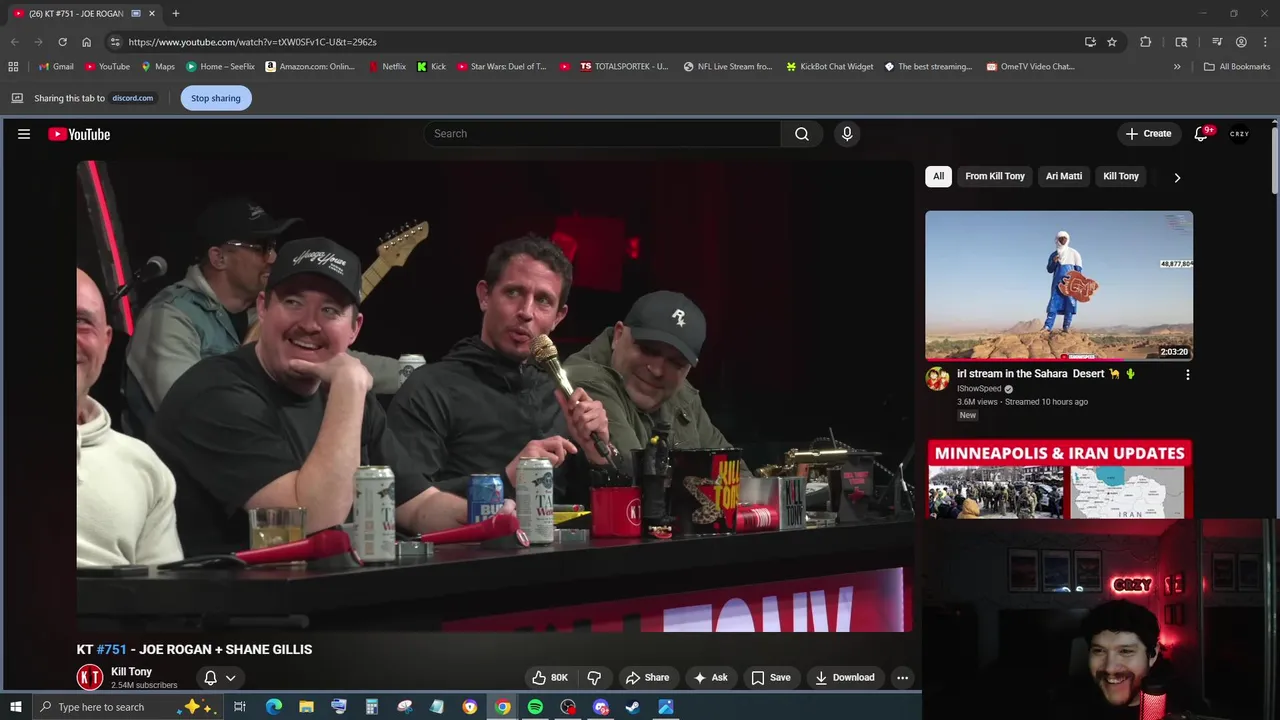Select the Ari Matti chip
Viewport: 1280px width, 720px height.
[x=1064, y=176]
